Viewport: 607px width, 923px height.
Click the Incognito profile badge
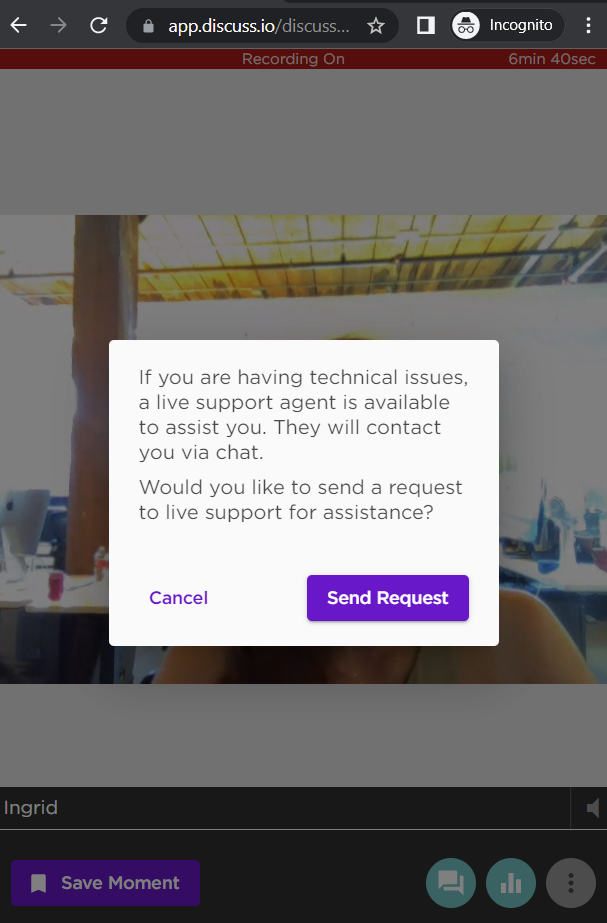508,25
